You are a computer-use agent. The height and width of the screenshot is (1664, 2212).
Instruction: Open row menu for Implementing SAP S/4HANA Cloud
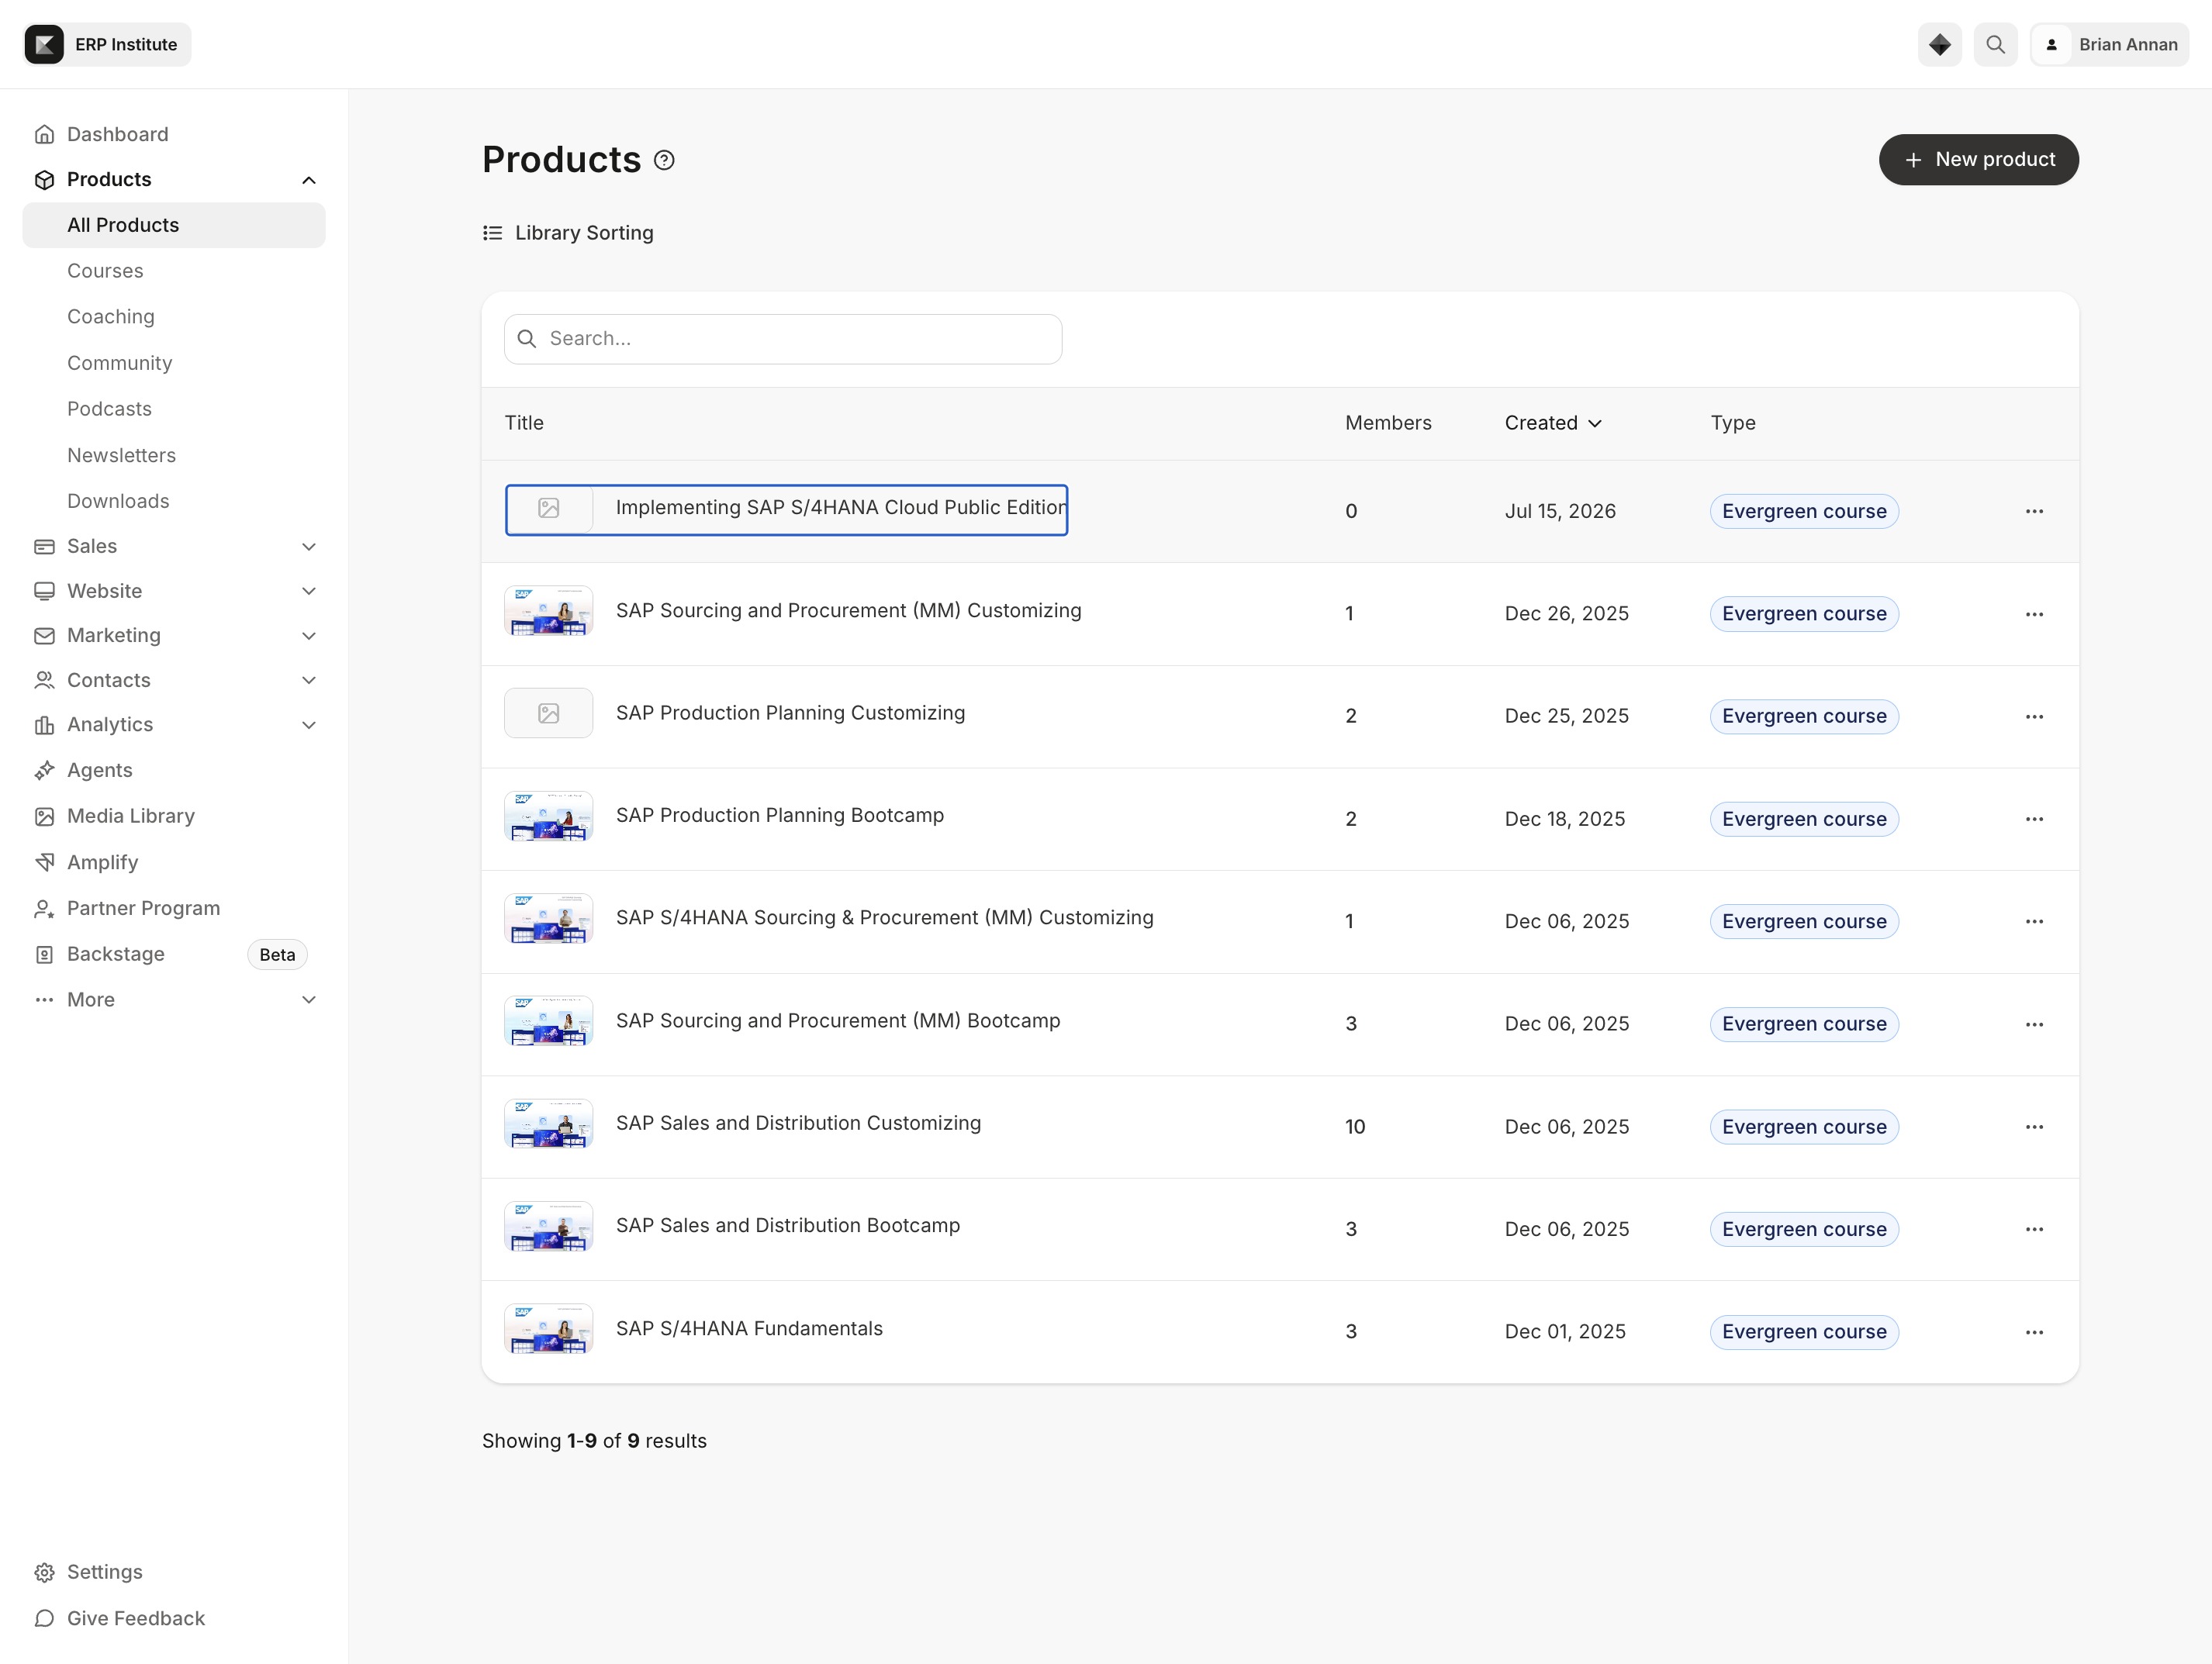(x=2034, y=511)
